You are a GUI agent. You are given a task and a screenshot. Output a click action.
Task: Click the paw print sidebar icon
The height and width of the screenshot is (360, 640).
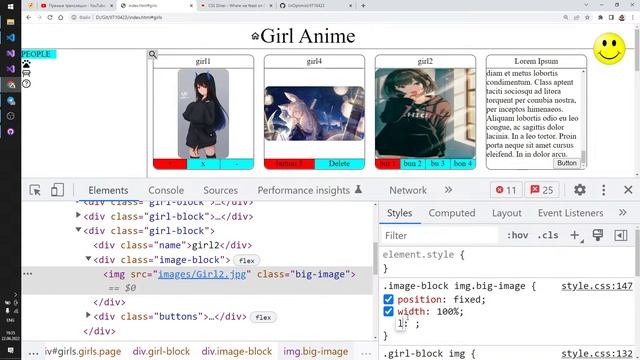26,64
